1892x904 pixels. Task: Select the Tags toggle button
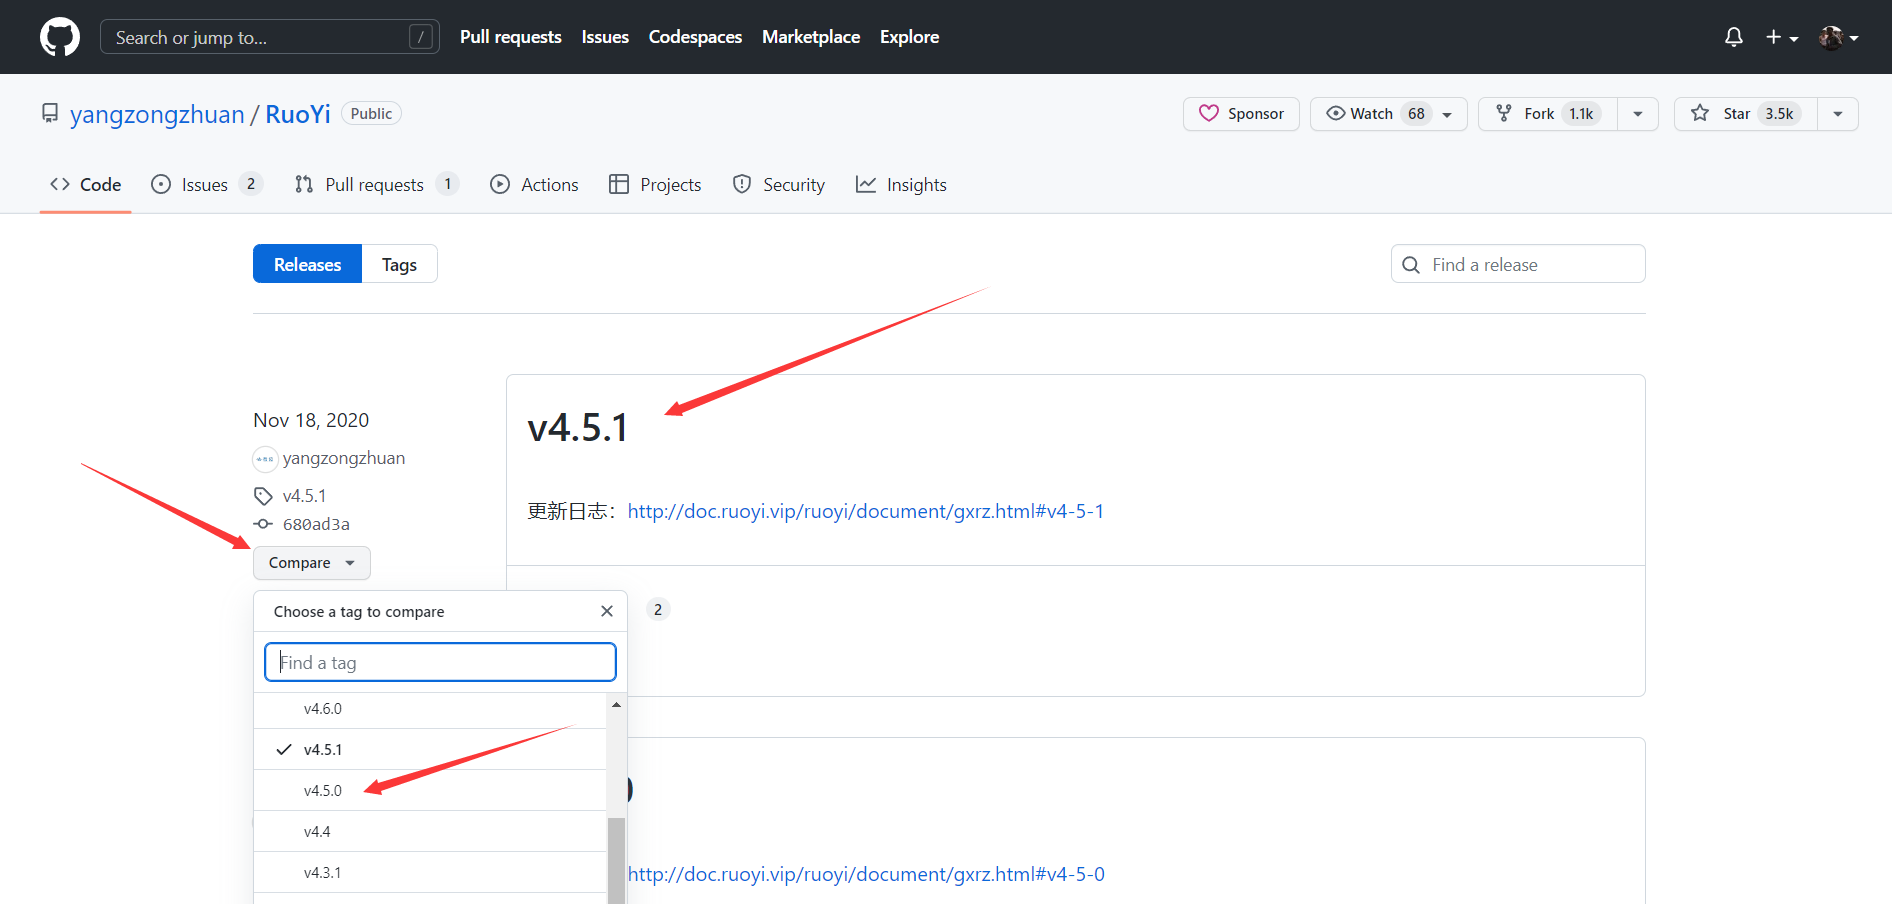tap(399, 264)
